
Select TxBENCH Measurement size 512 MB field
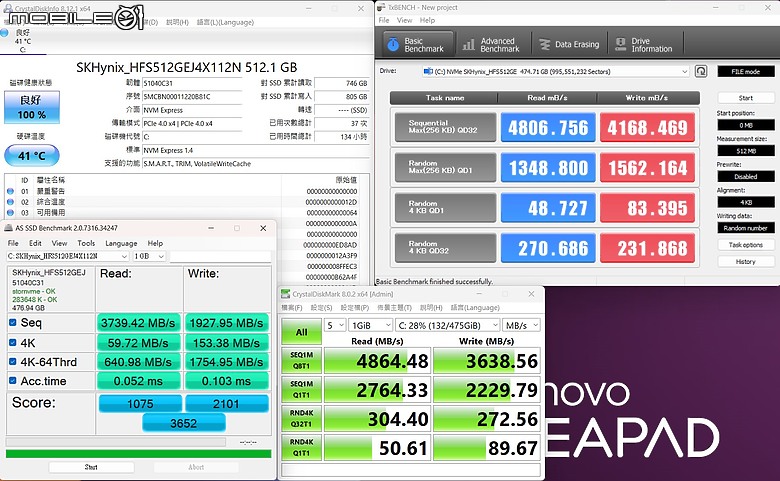click(745, 151)
